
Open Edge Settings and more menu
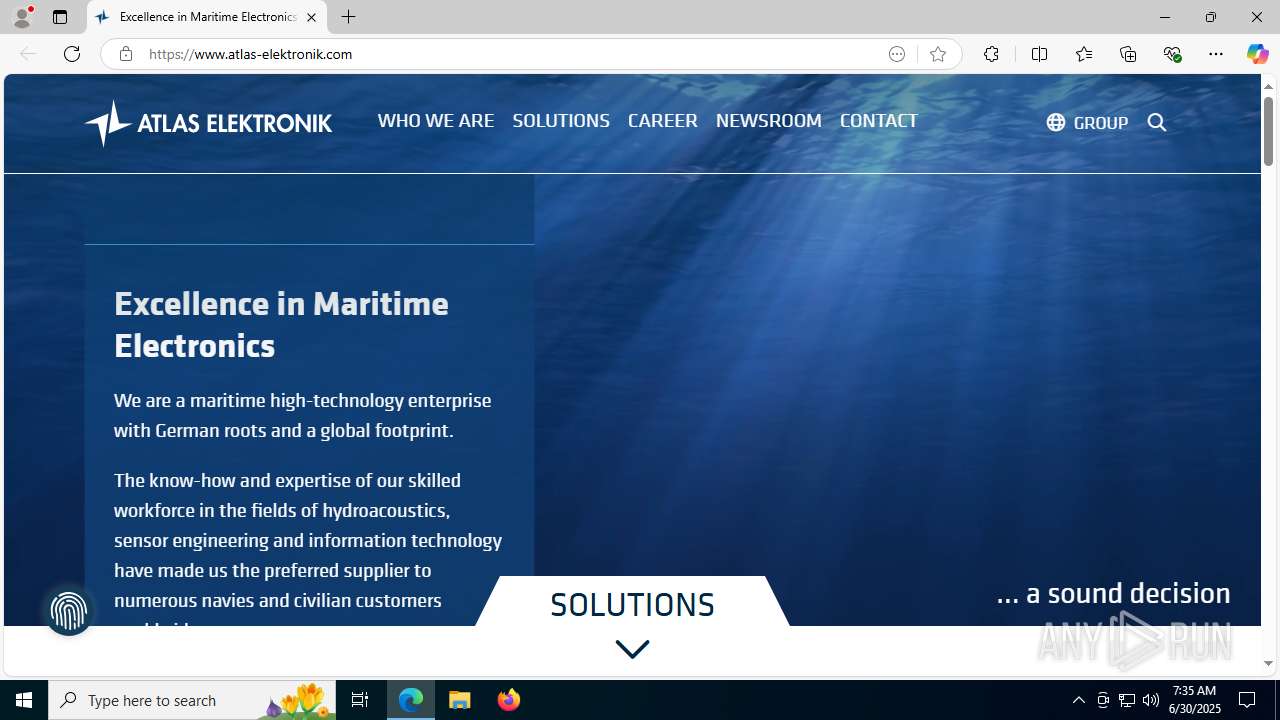[x=1216, y=54]
